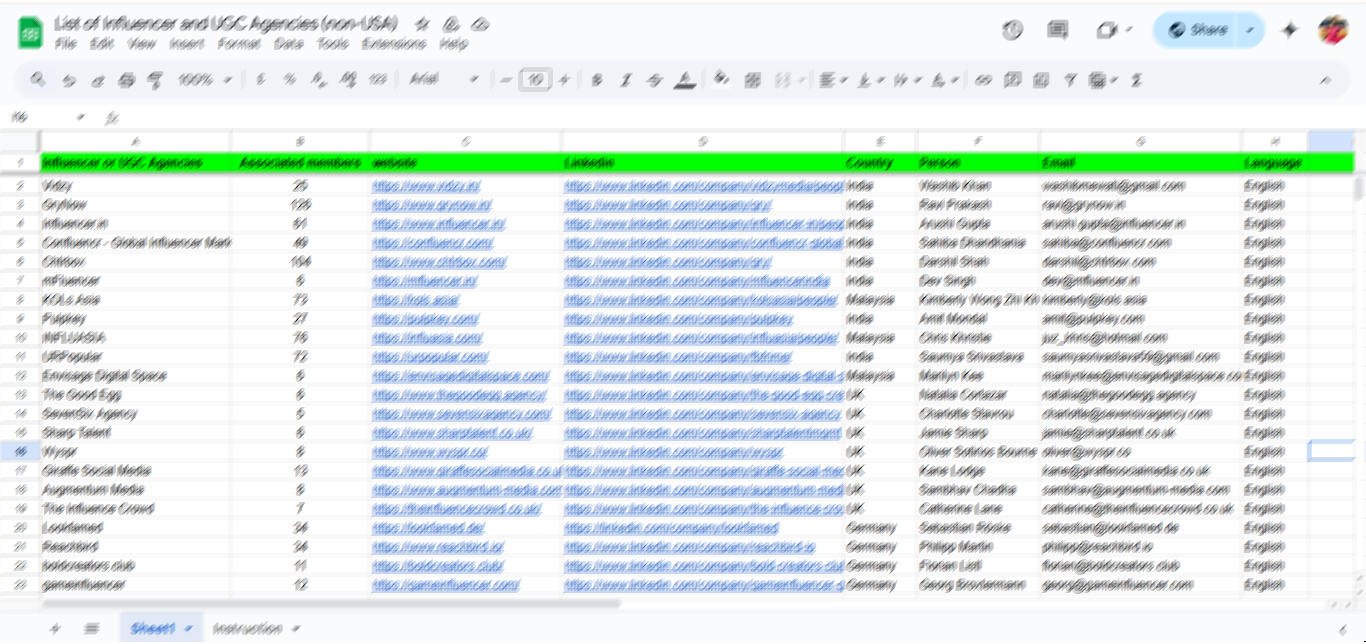Viewport: 1366px width, 644px height.
Task: Click the font size field
Action: point(536,80)
